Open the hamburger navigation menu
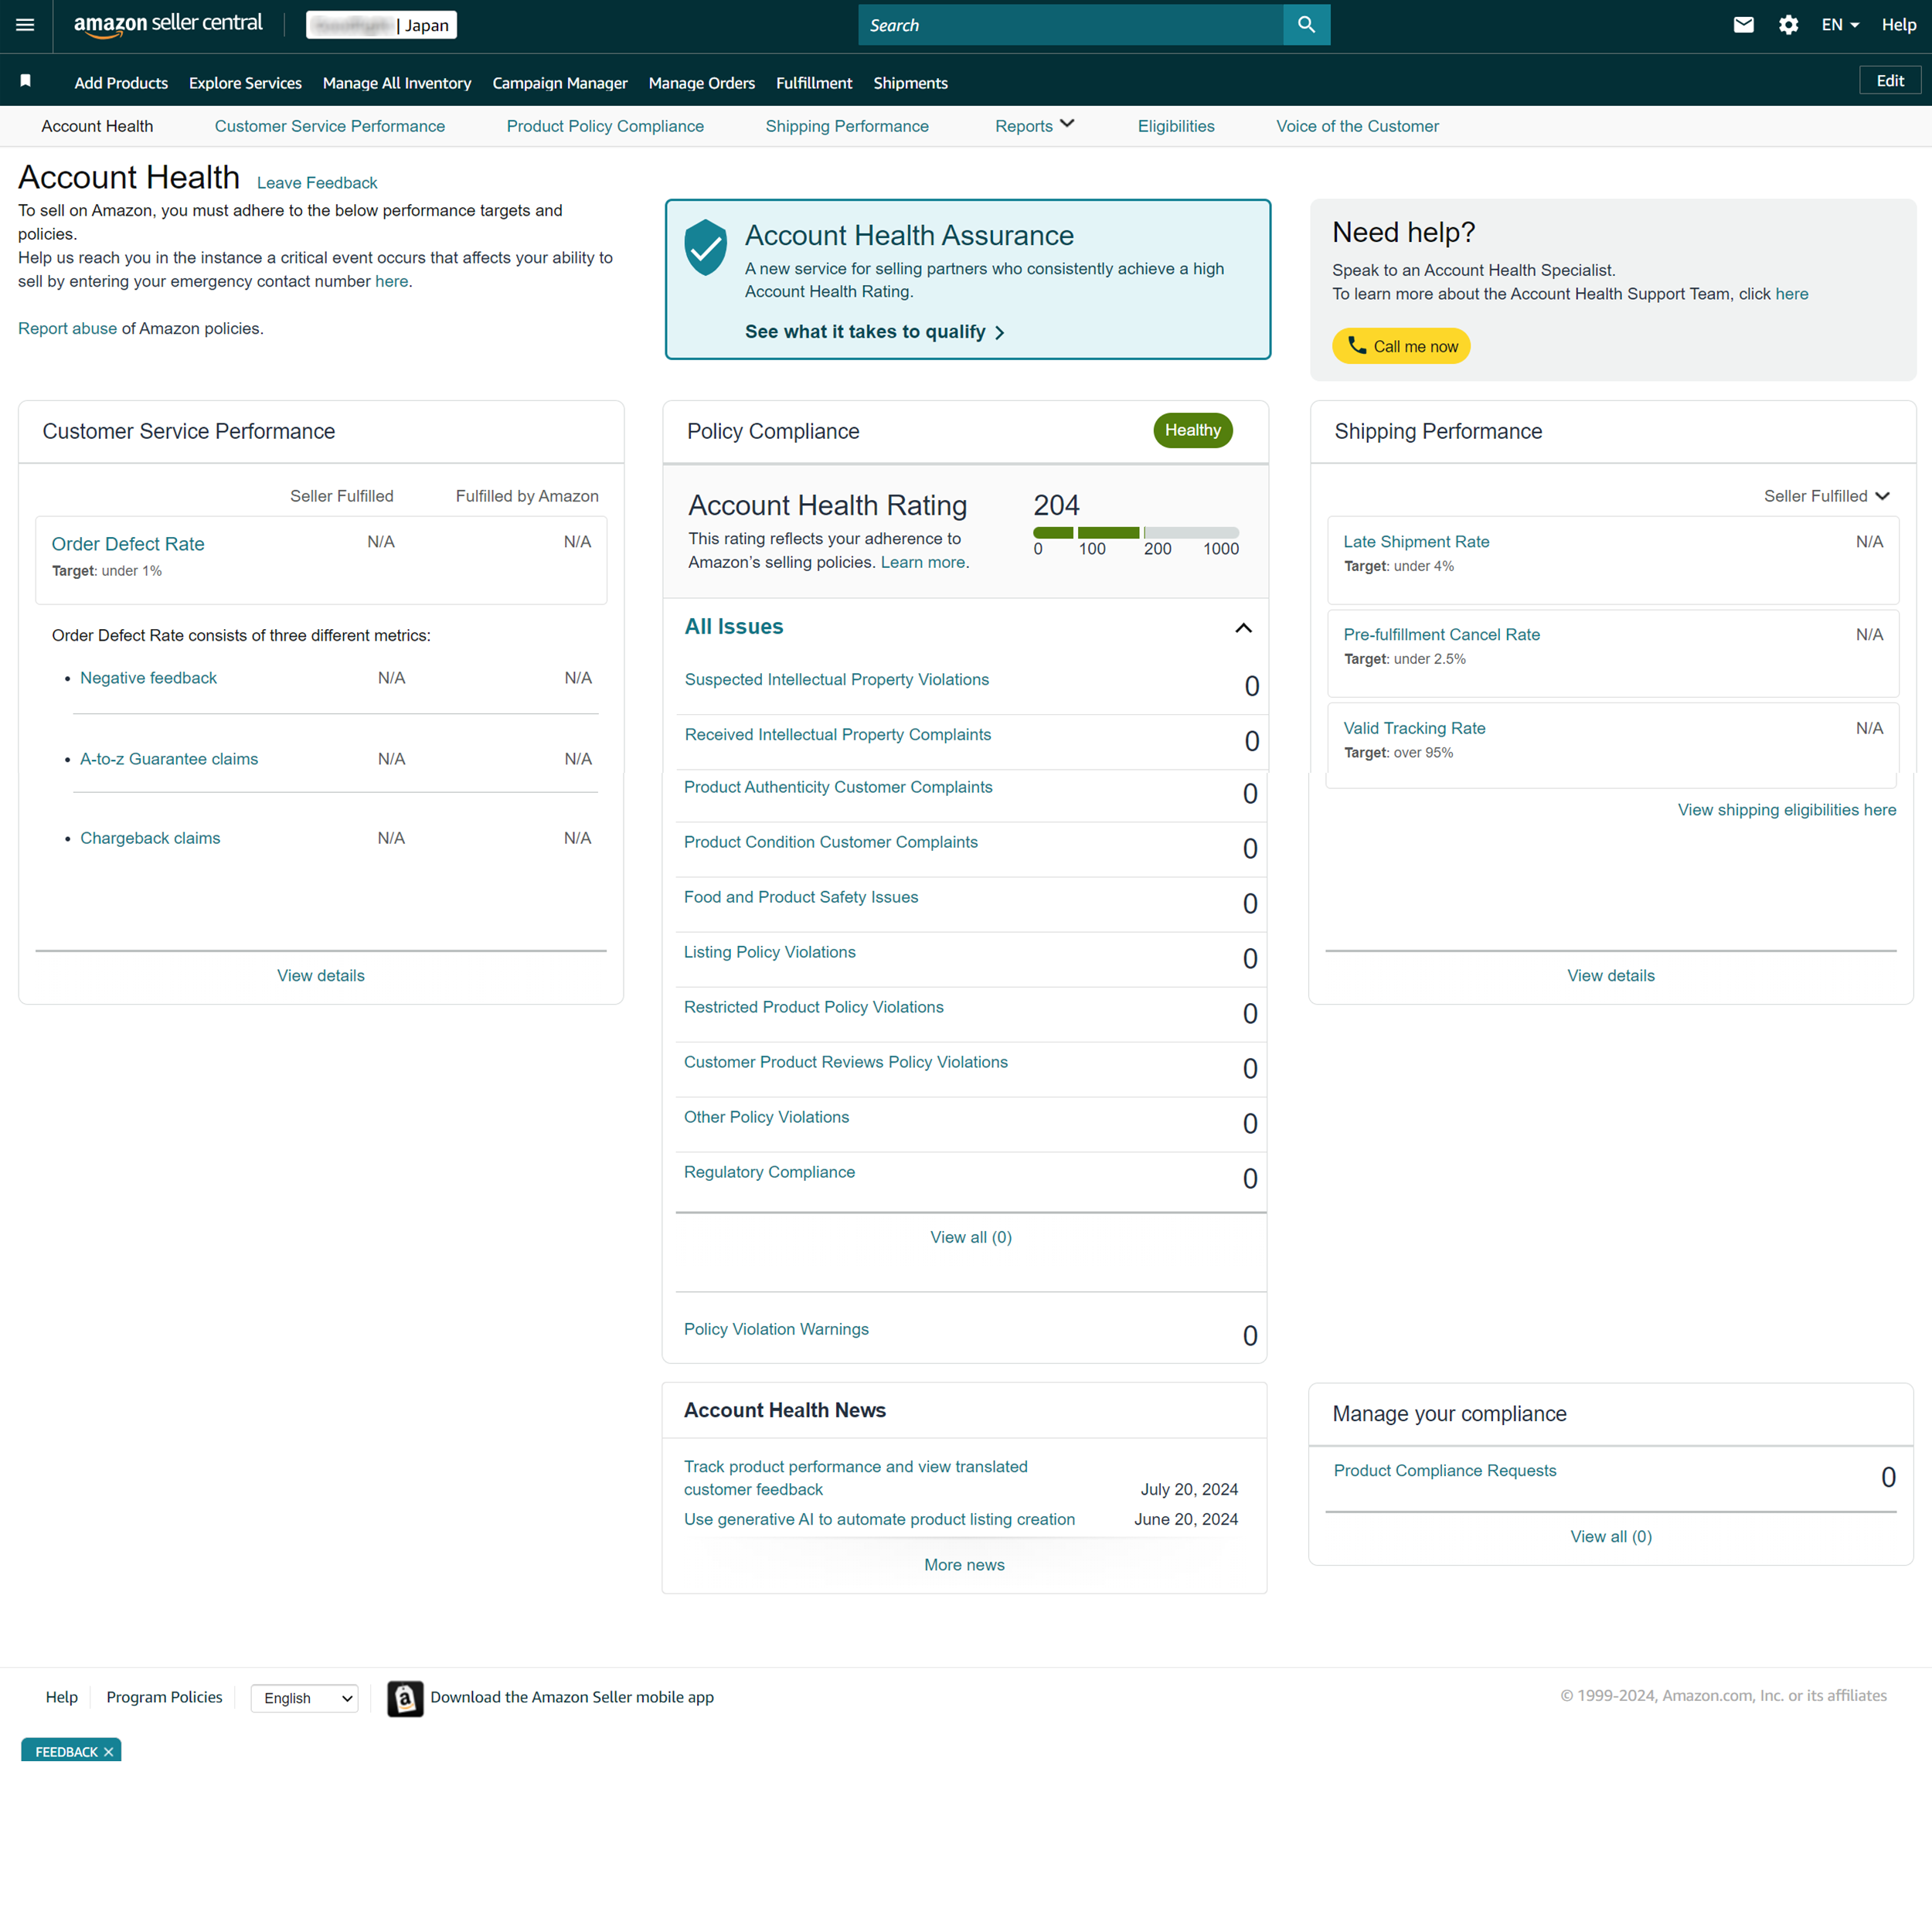1932x1932 pixels. point(25,25)
